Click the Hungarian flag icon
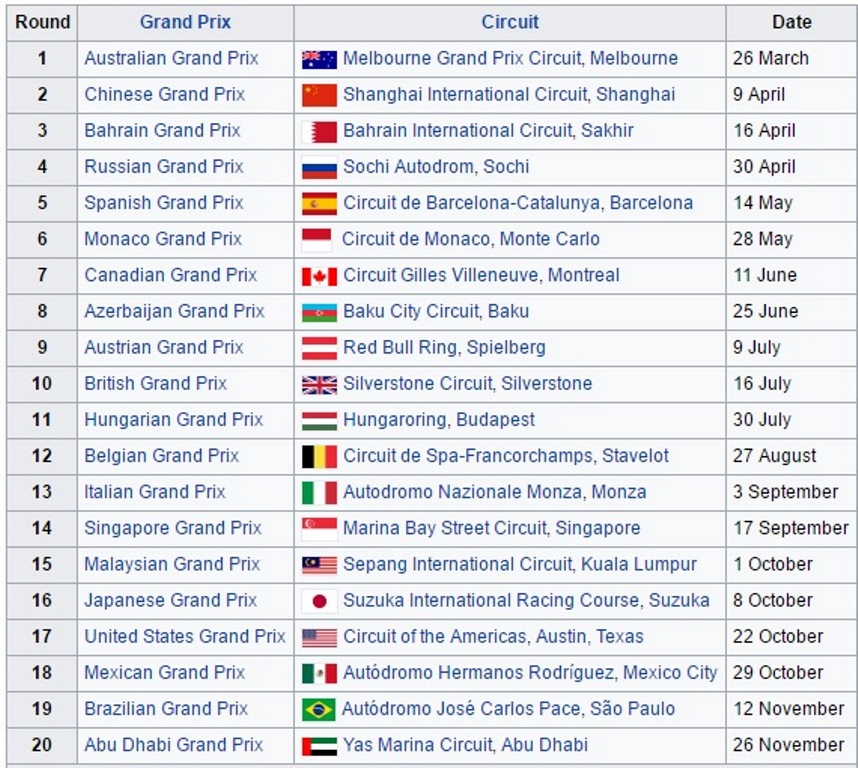This screenshot has height=768, width=858. click(319, 421)
